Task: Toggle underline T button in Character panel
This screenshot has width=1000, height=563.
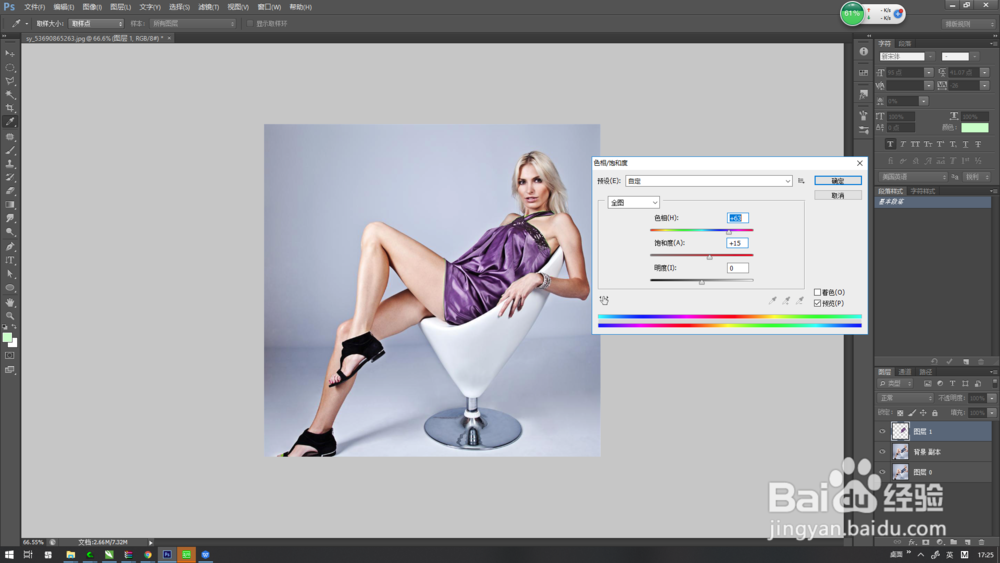Action: 966,145
